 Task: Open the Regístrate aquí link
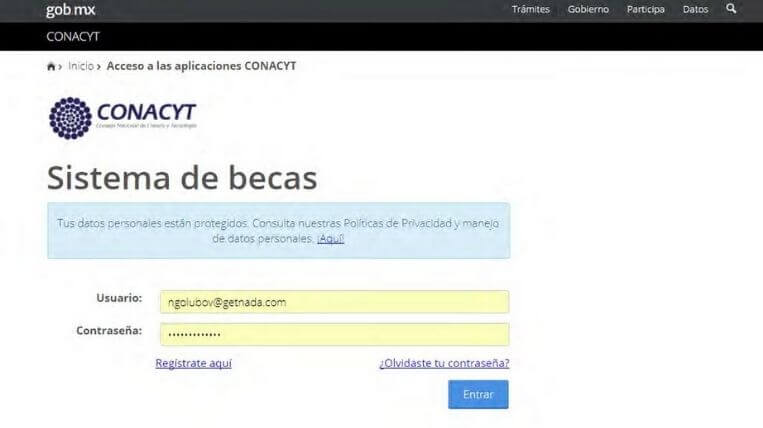[194, 363]
